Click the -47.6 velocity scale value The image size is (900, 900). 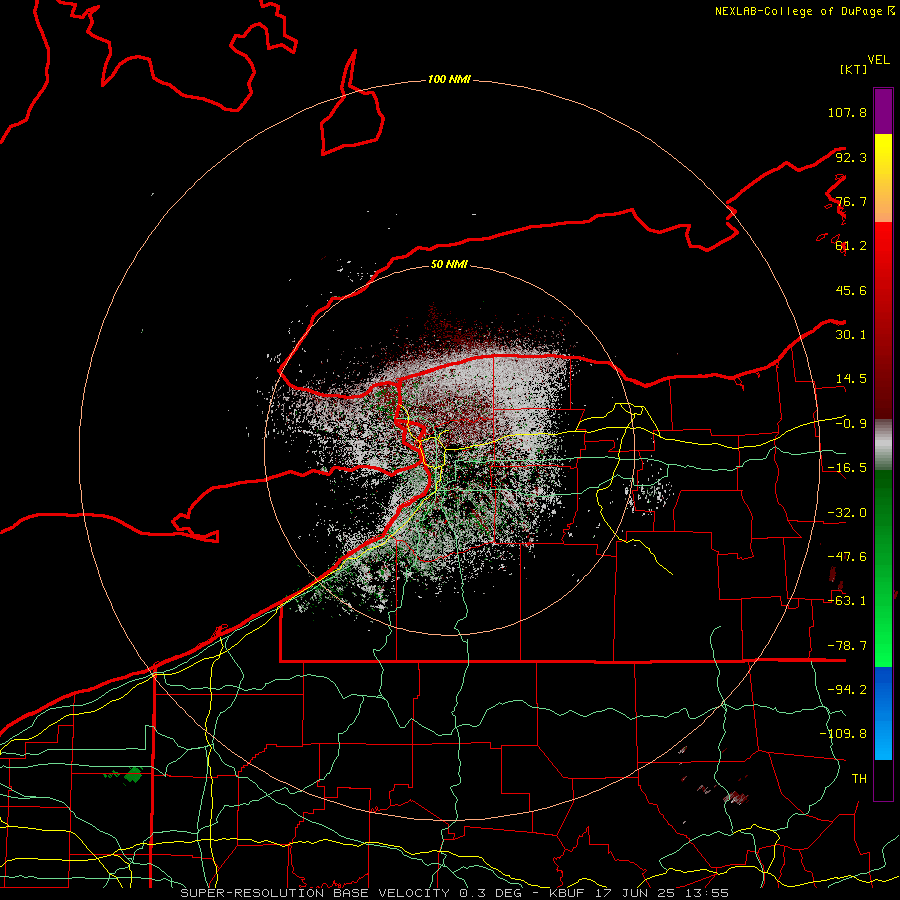(x=847, y=557)
